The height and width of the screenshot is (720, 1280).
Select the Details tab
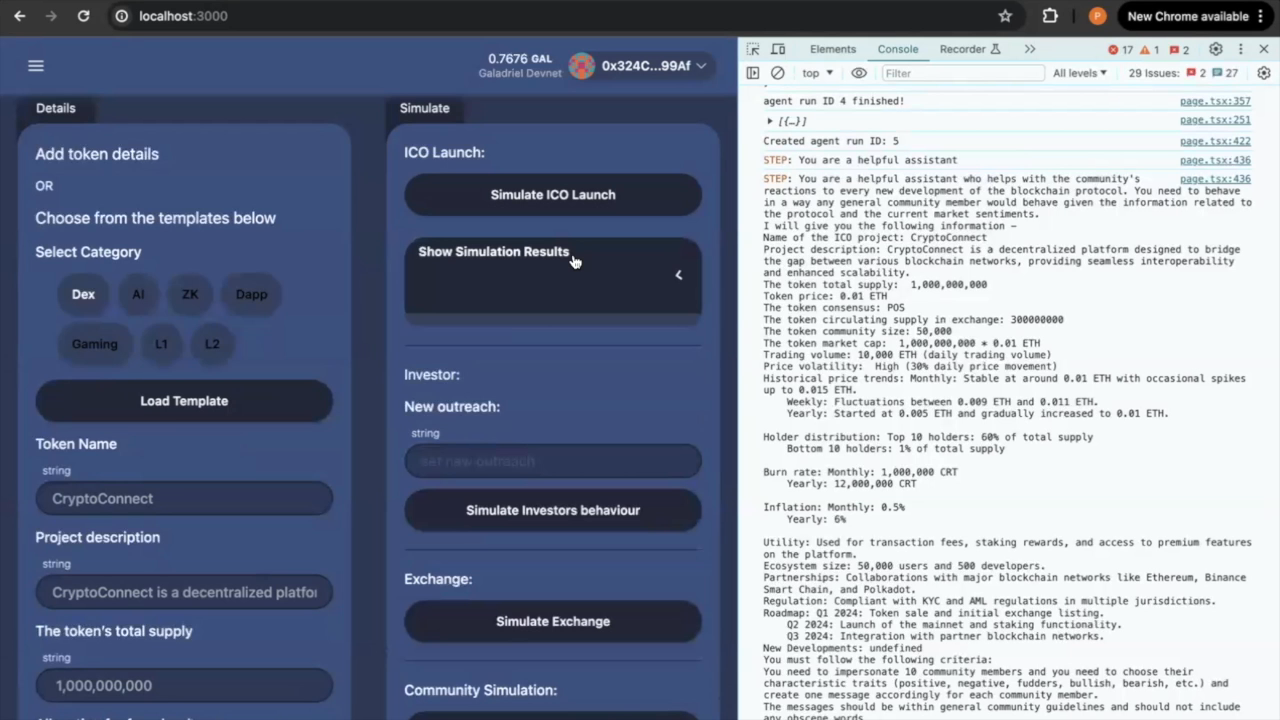(56, 108)
